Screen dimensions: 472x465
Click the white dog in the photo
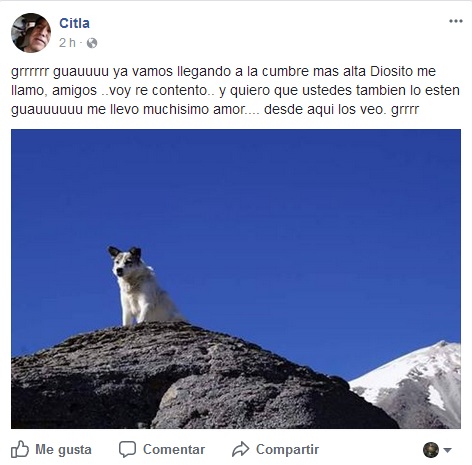[x=142, y=286]
